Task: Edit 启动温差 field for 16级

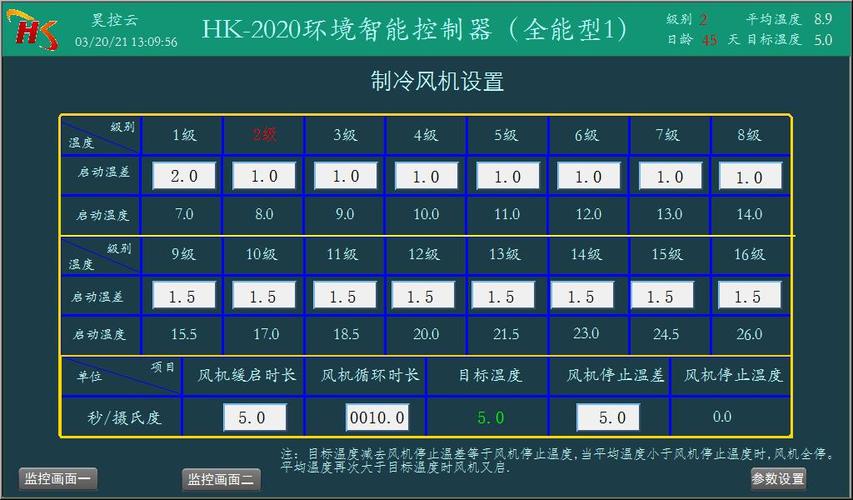Action: [x=750, y=295]
